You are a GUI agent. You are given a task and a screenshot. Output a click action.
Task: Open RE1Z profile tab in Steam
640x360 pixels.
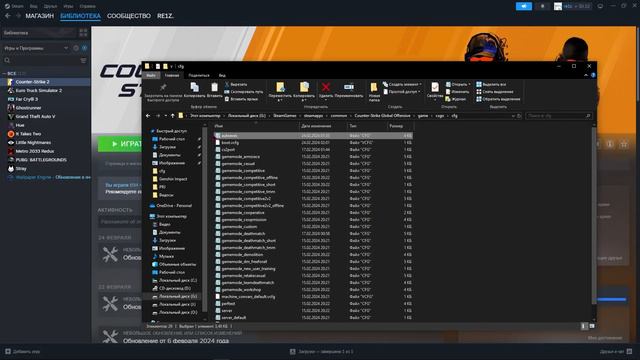[x=165, y=16]
